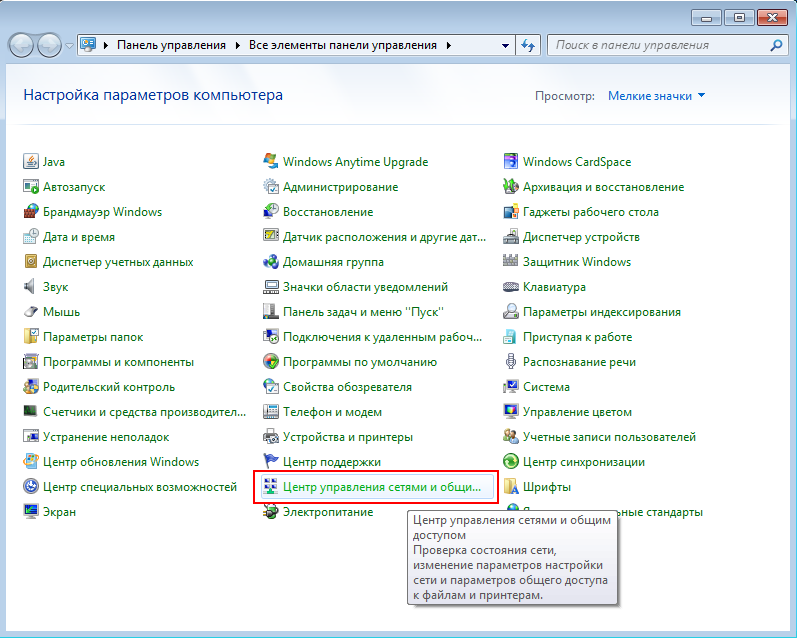Screen dimensions: 797x638
Task: Open Центр специальных возможностей link
Action: (x=140, y=487)
